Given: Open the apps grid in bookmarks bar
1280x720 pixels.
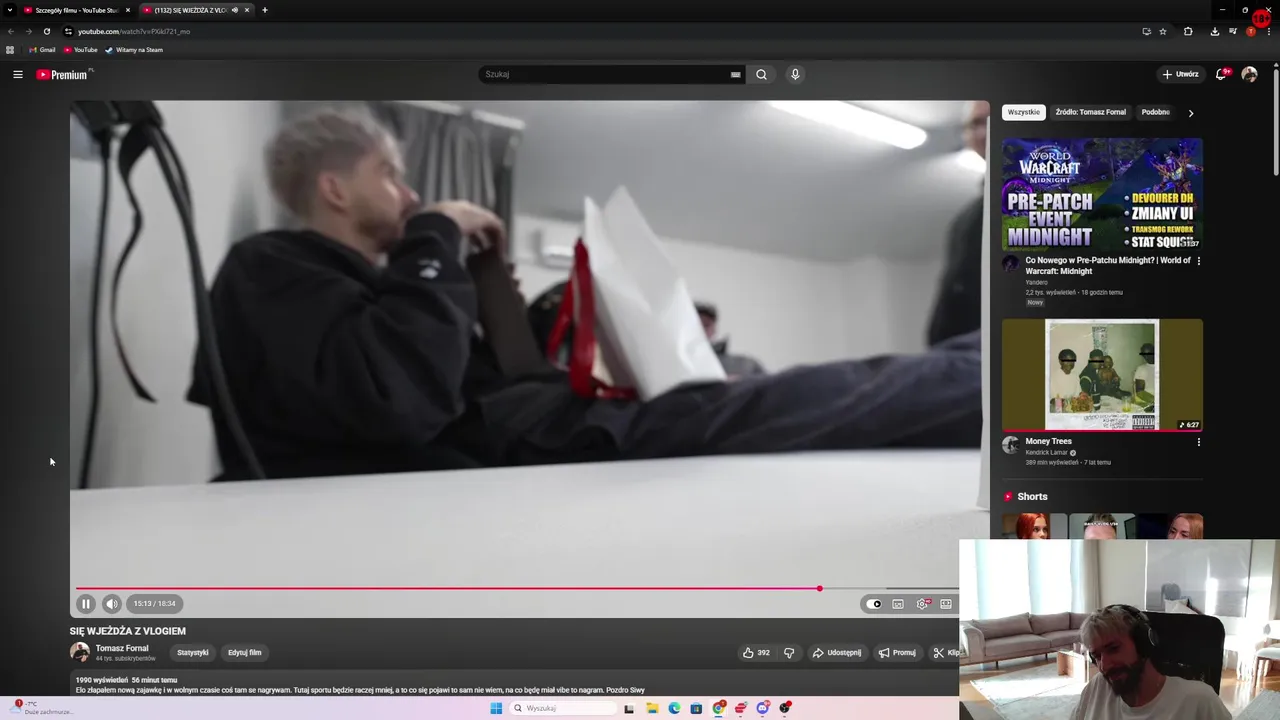Looking at the screenshot, I should 10,50.
